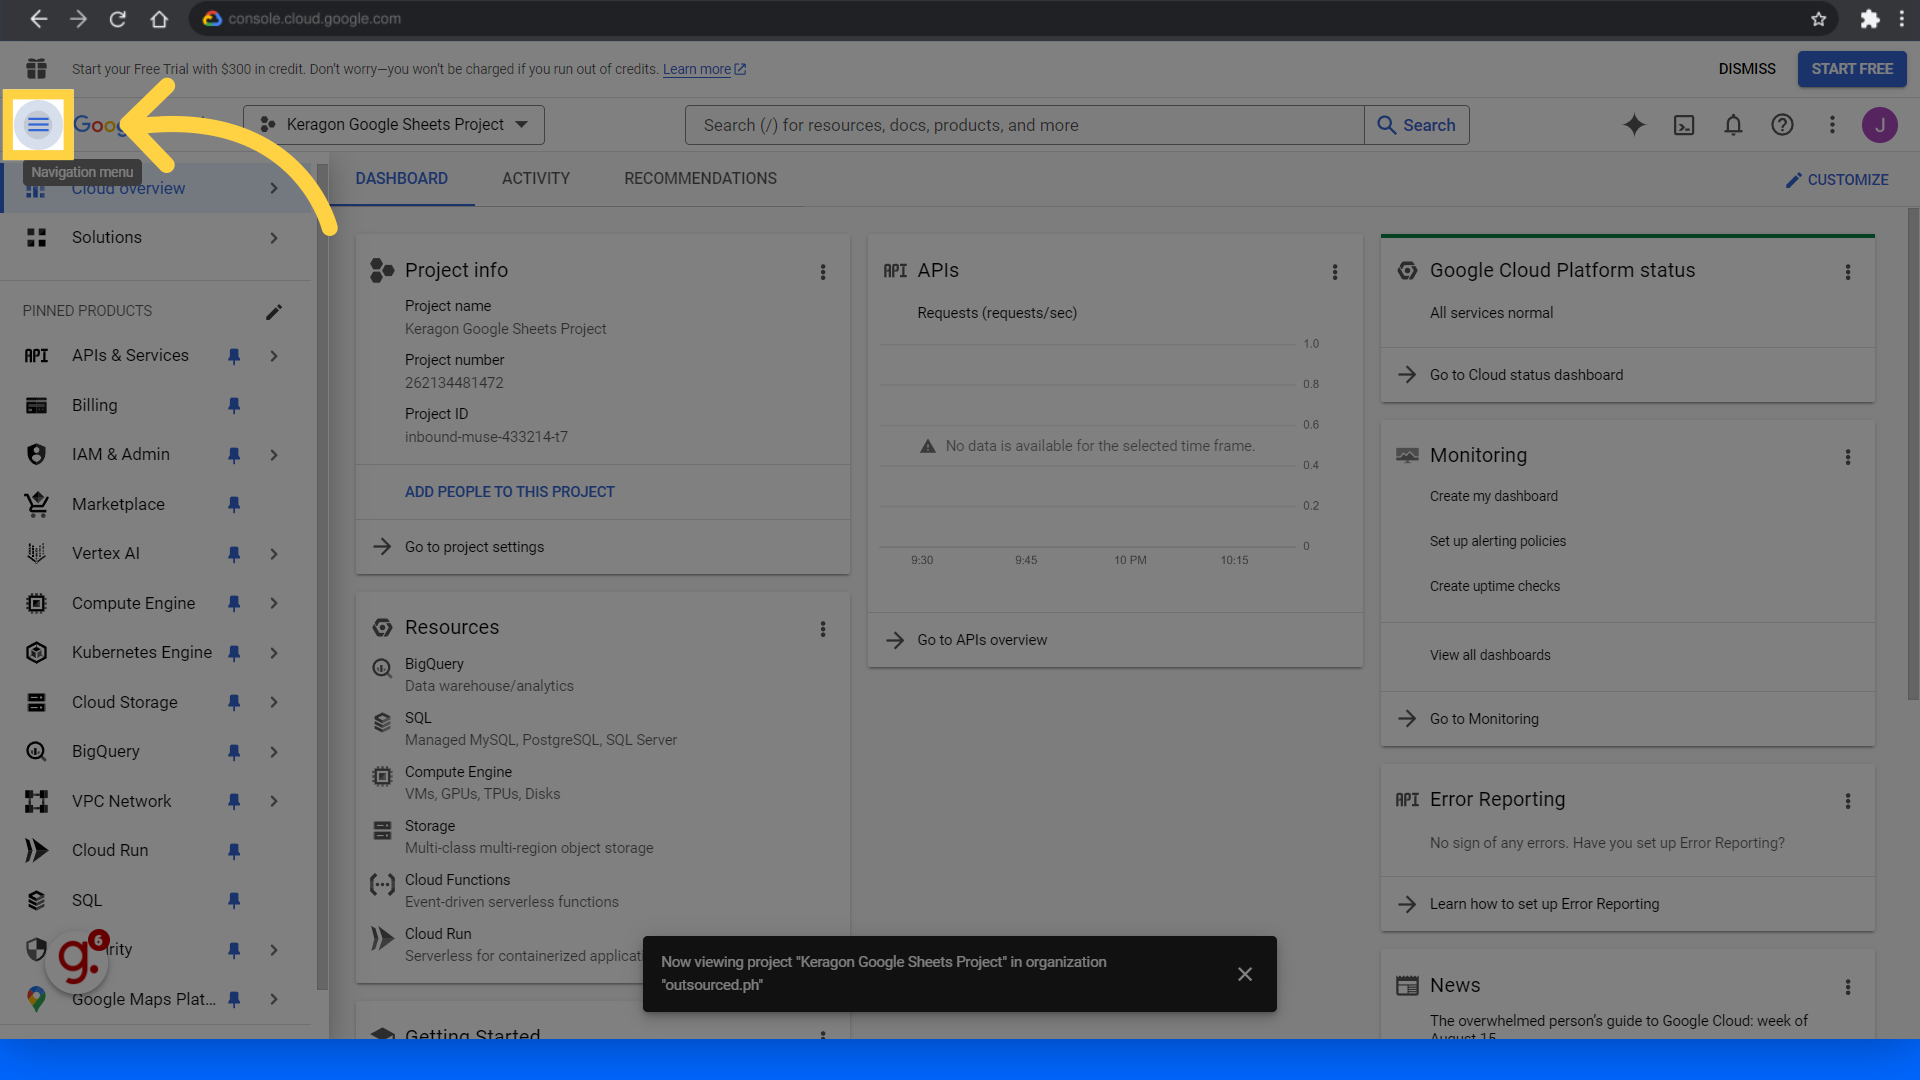Click the user account avatar J
Image resolution: width=1920 pixels, height=1080 pixels.
(1880, 125)
